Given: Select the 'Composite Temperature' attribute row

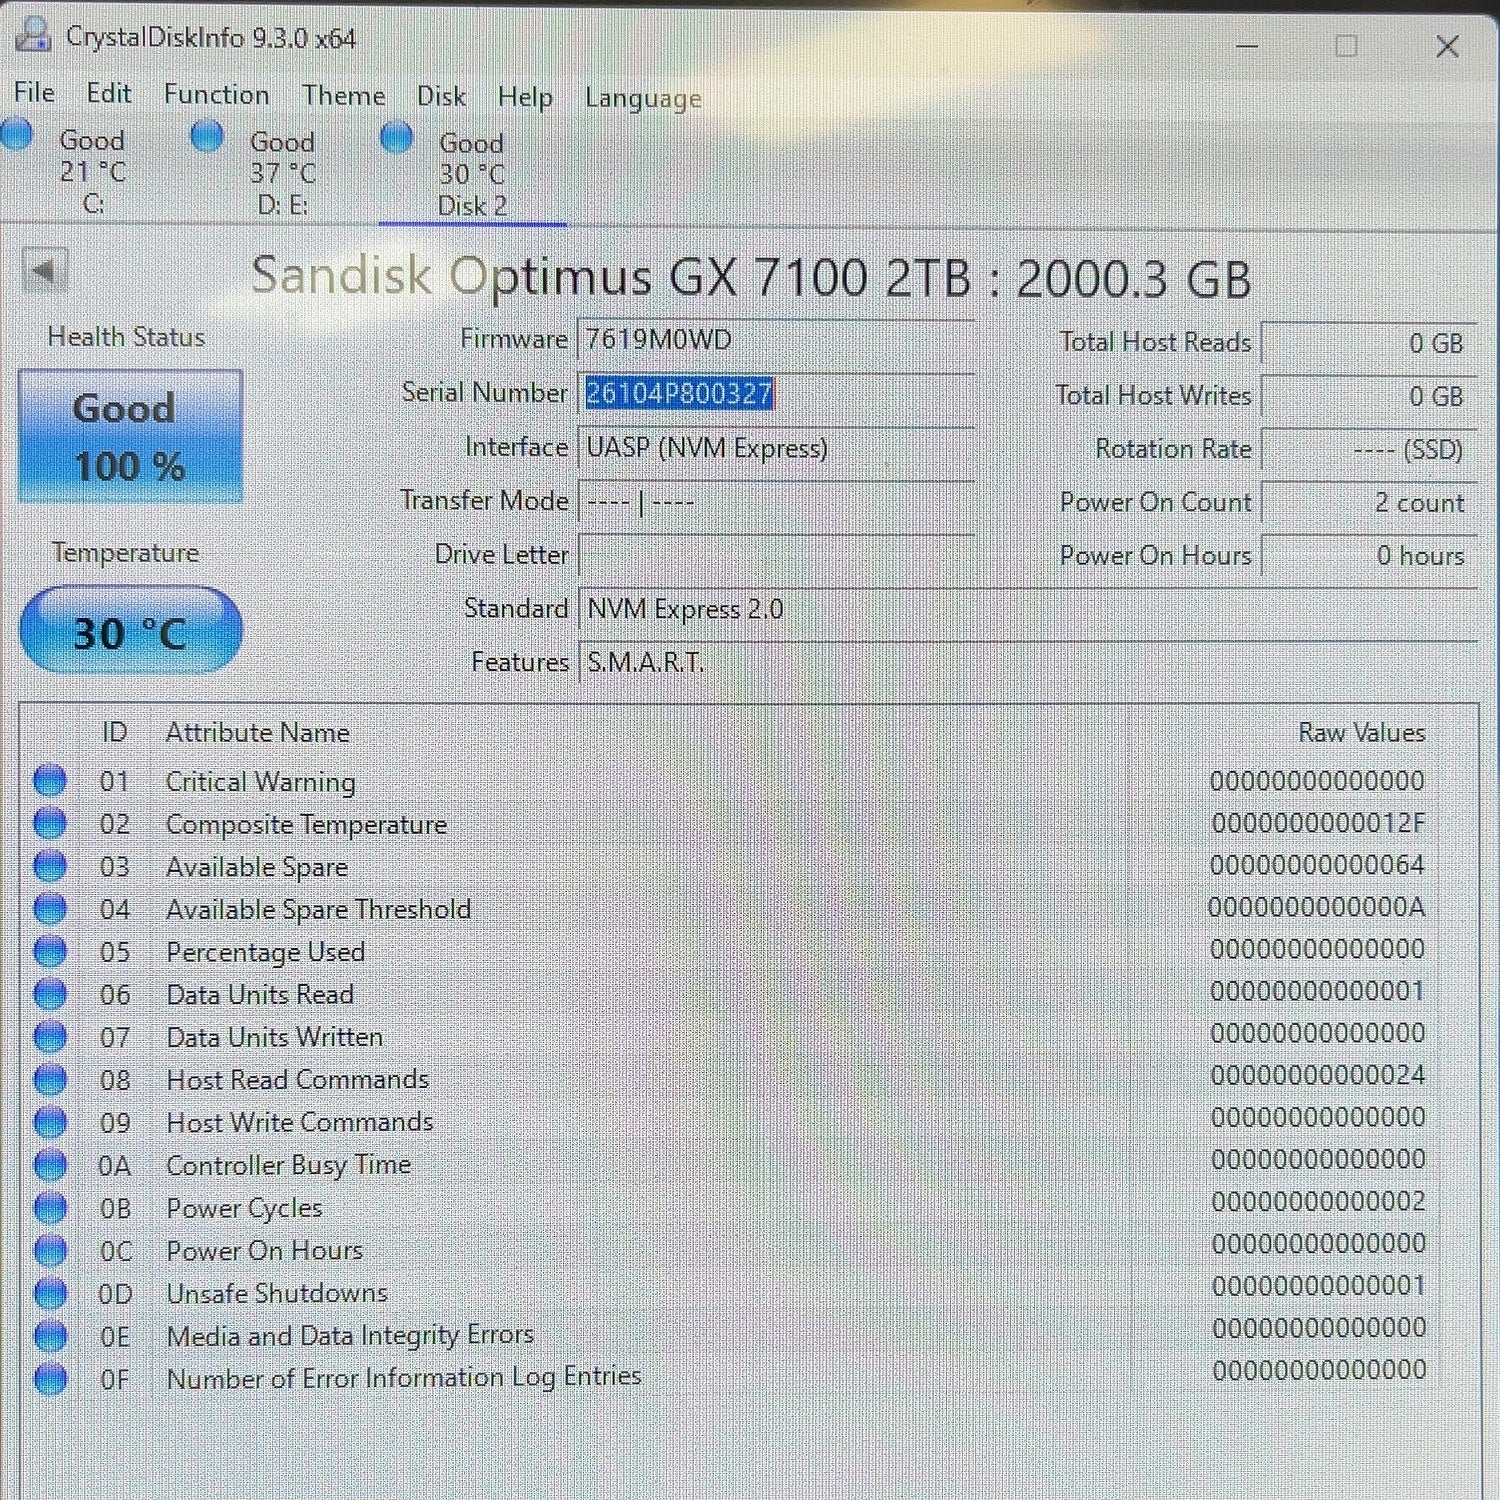Looking at the screenshot, I should (x=750, y=823).
